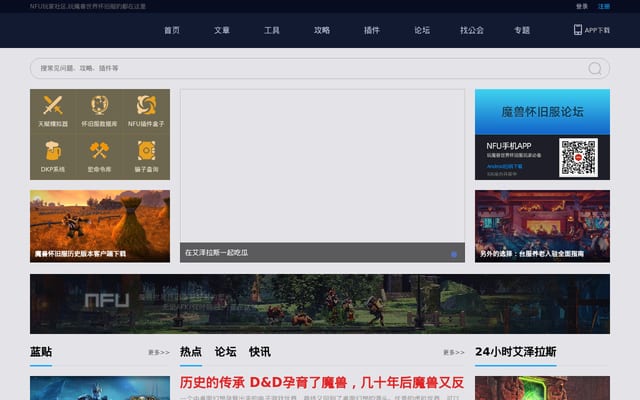Open the 插件 navigation item
Image resolution: width=640 pixels, height=400 pixels.
click(371, 30)
